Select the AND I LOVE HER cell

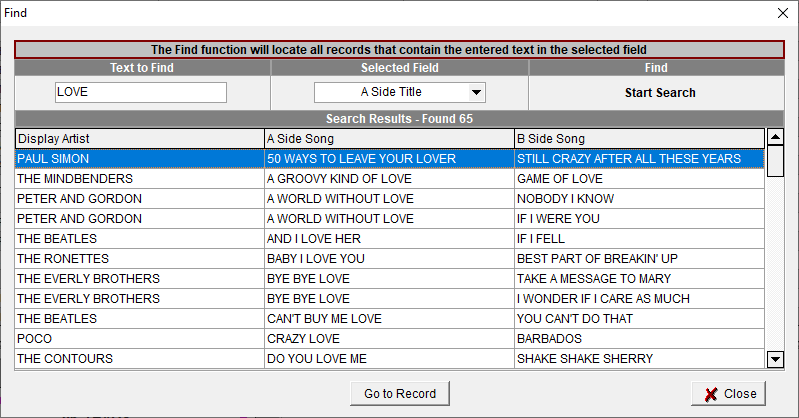pos(390,239)
